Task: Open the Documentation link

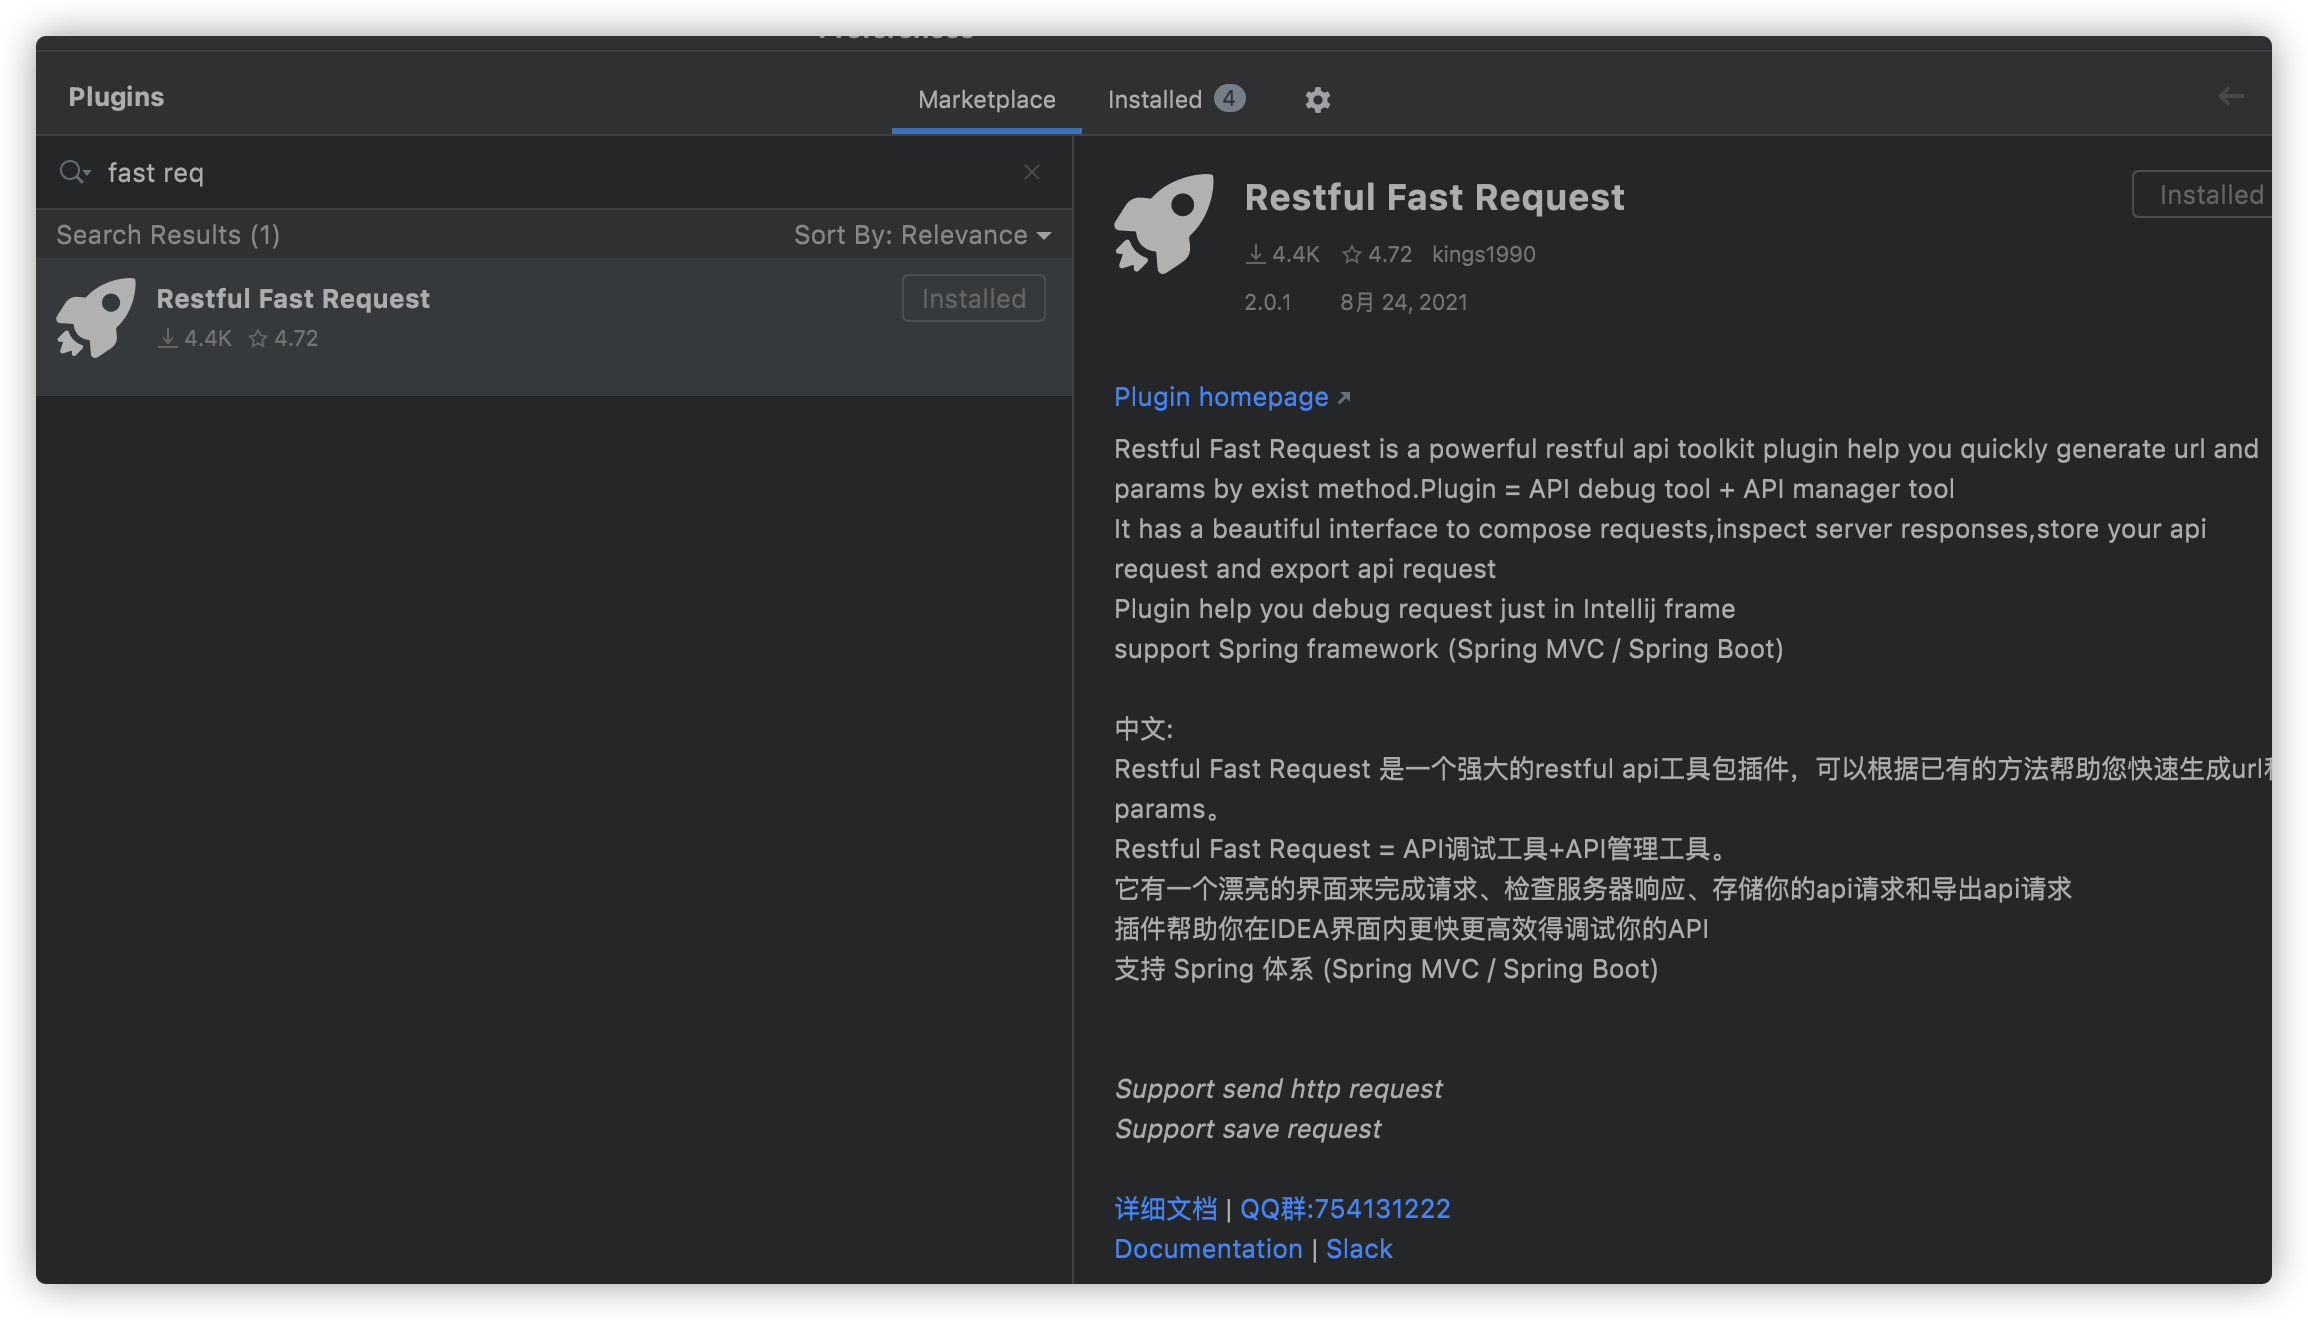Action: [1207, 1248]
